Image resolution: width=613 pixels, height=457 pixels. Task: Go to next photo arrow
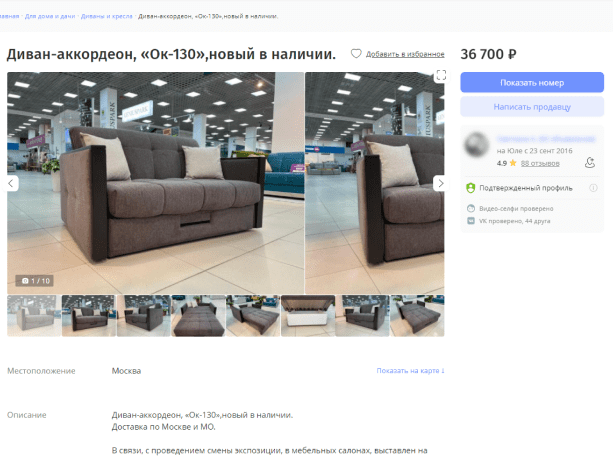[441, 183]
